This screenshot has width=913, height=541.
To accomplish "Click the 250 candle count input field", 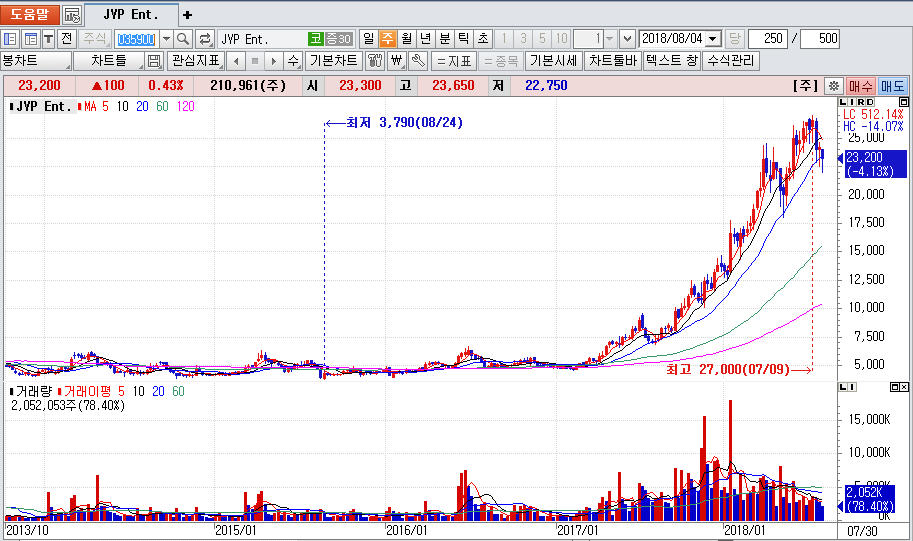I will 767,39.
